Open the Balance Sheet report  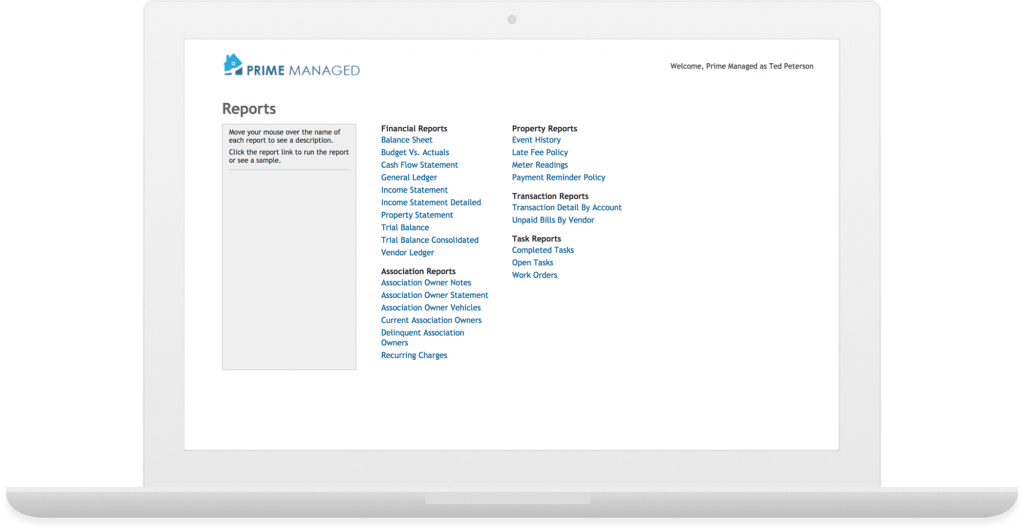[x=407, y=140]
